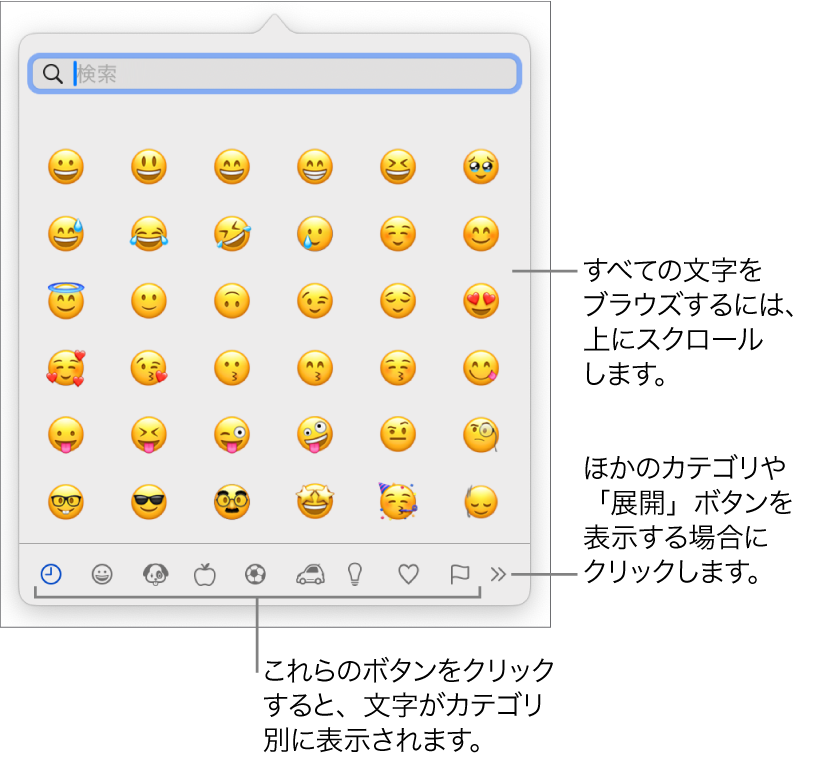
Task: Choose the smiling face with hearts emoji
Action: [x=66, y=368]
